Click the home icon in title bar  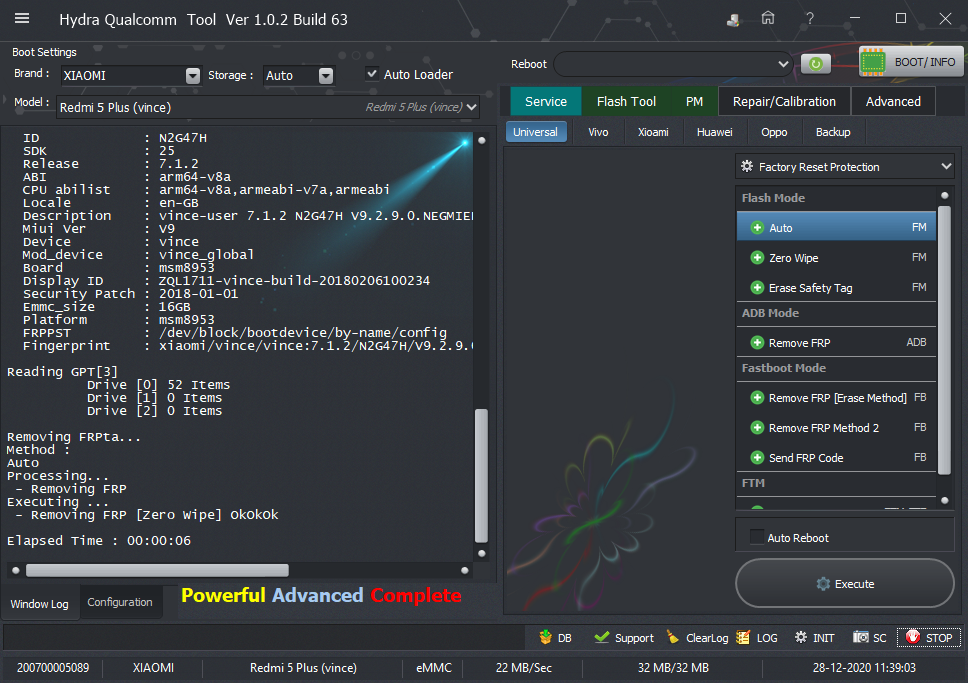coord(767,19)
